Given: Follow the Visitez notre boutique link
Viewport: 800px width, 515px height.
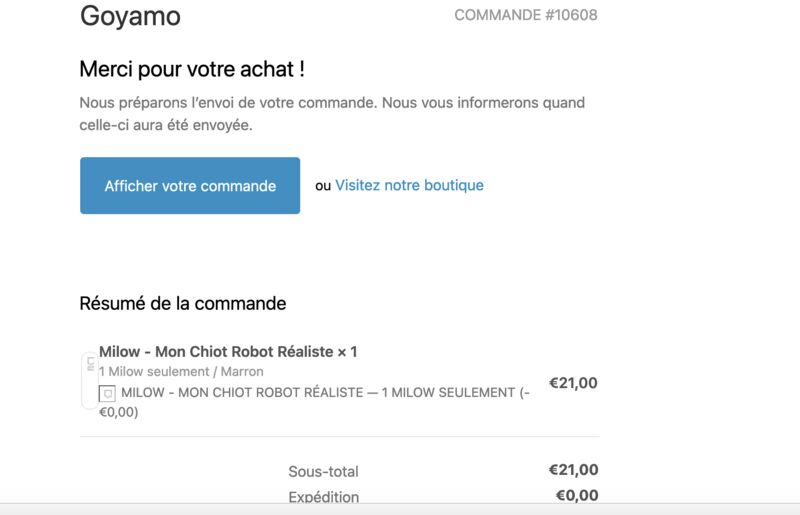Looking at the screenshot, I should pyautogui.click(x=409, y=185).
